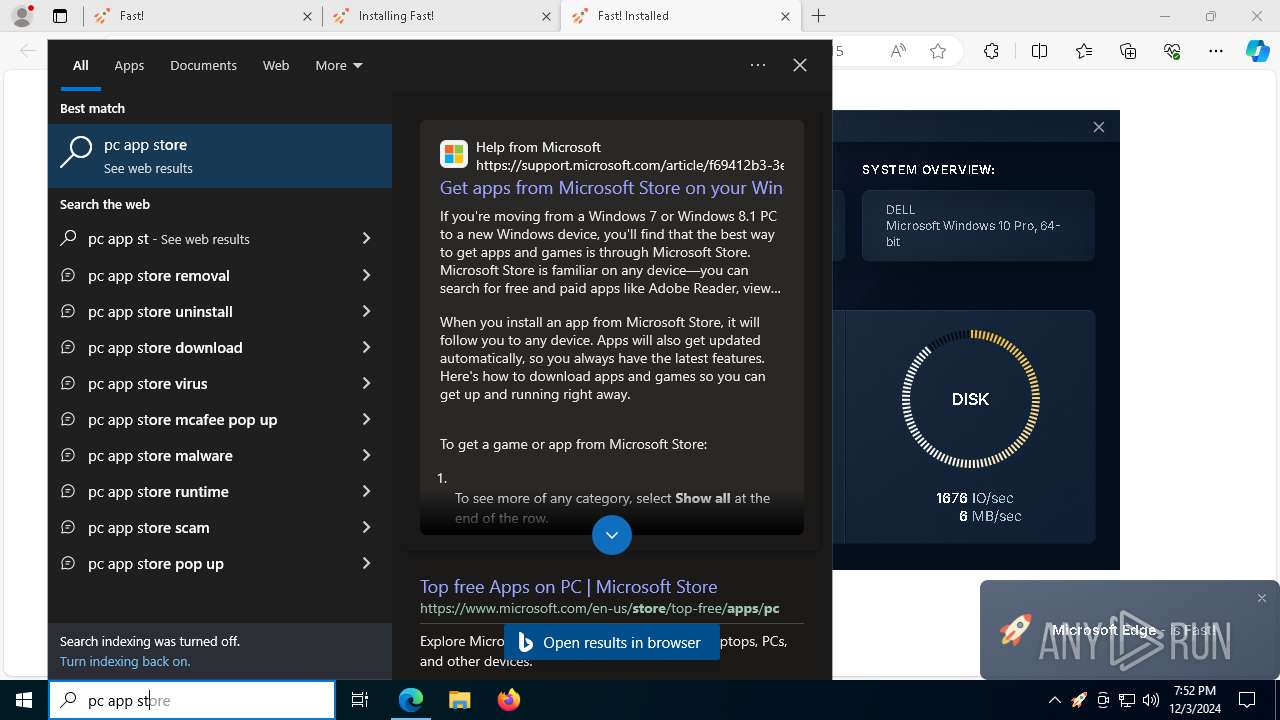Select 'pc app store virus' suggestion text

click(x=148, y=383)
